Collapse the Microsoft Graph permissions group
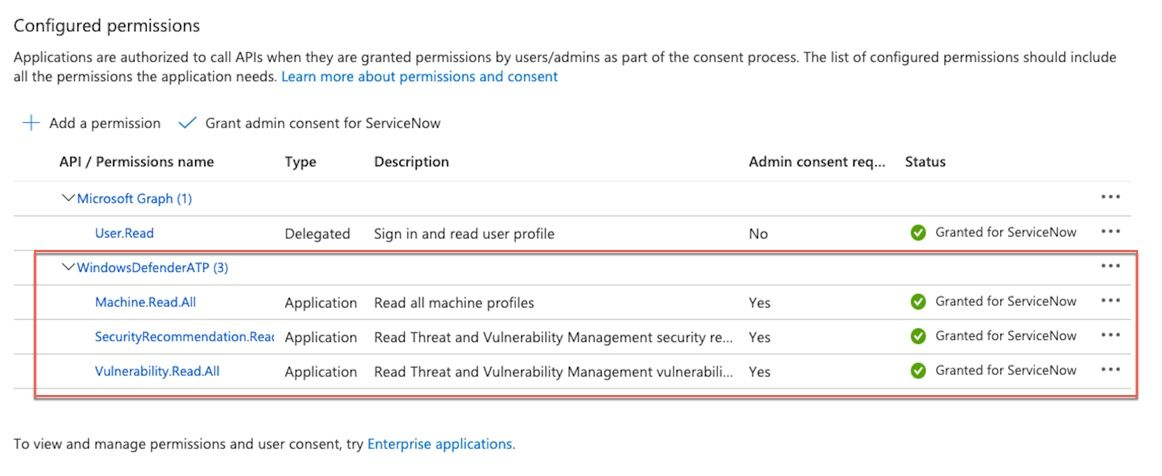The image size is (1162, 476). coord(68,198)
